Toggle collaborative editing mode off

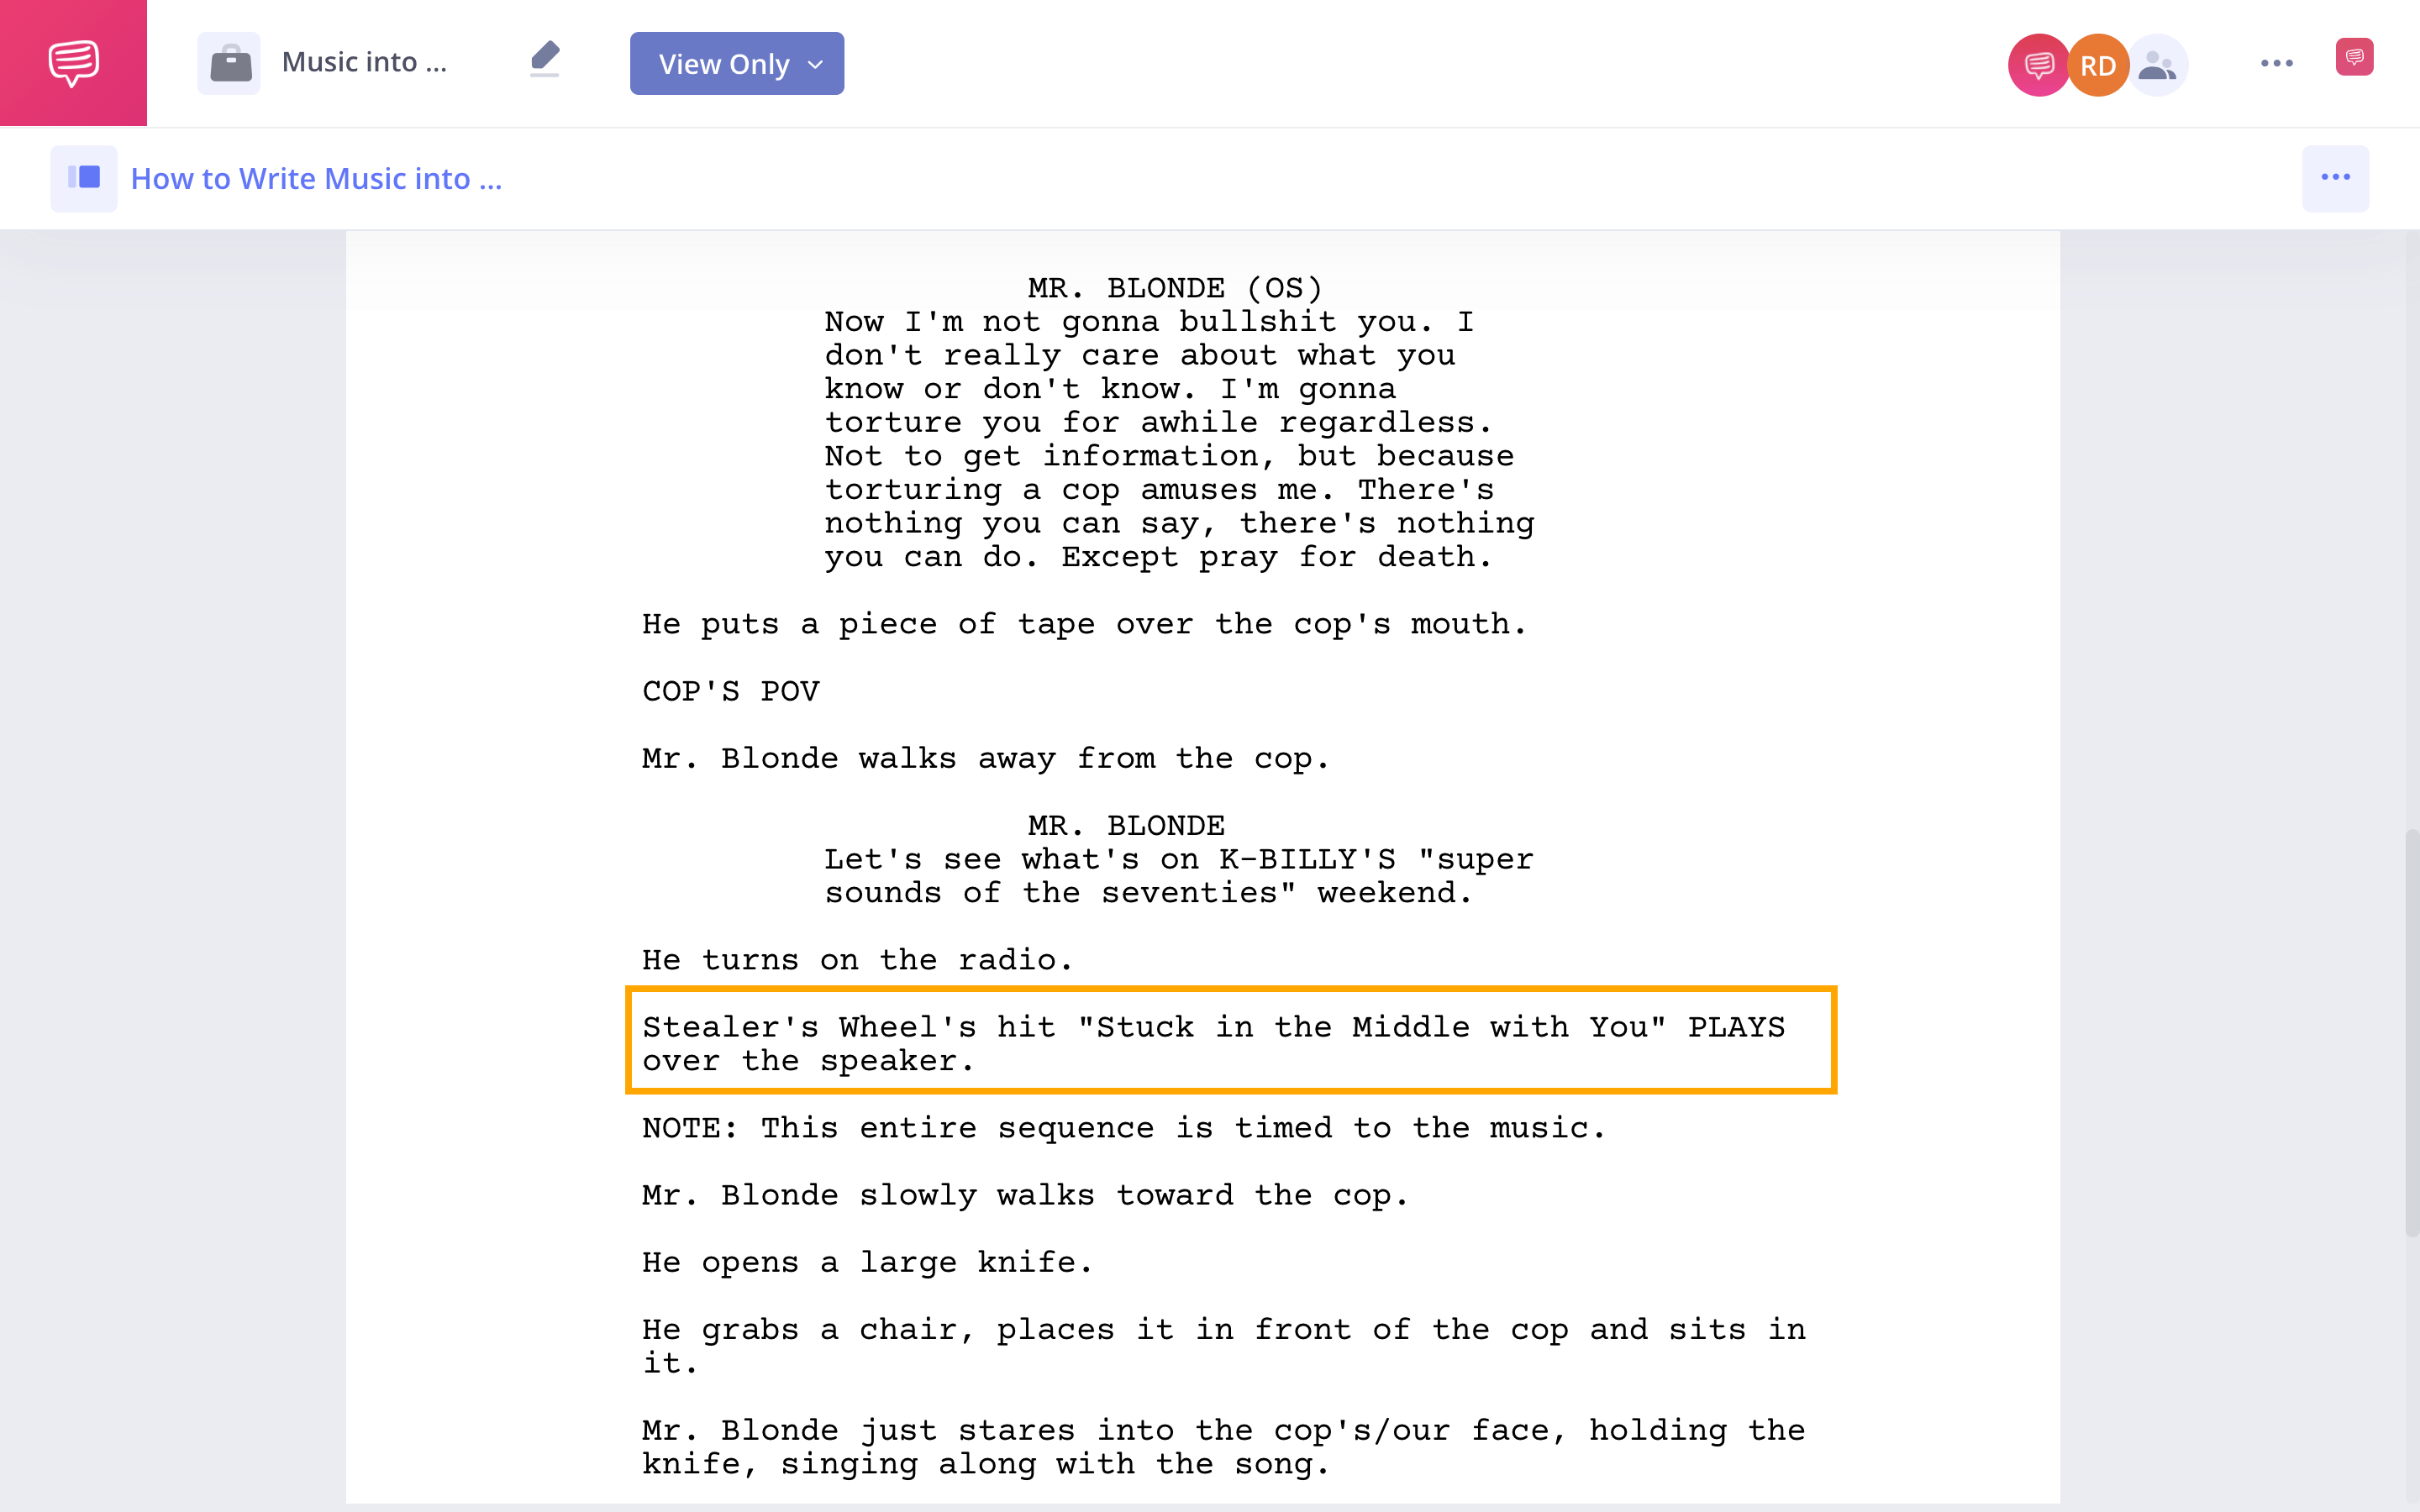tap(2155, 65)
